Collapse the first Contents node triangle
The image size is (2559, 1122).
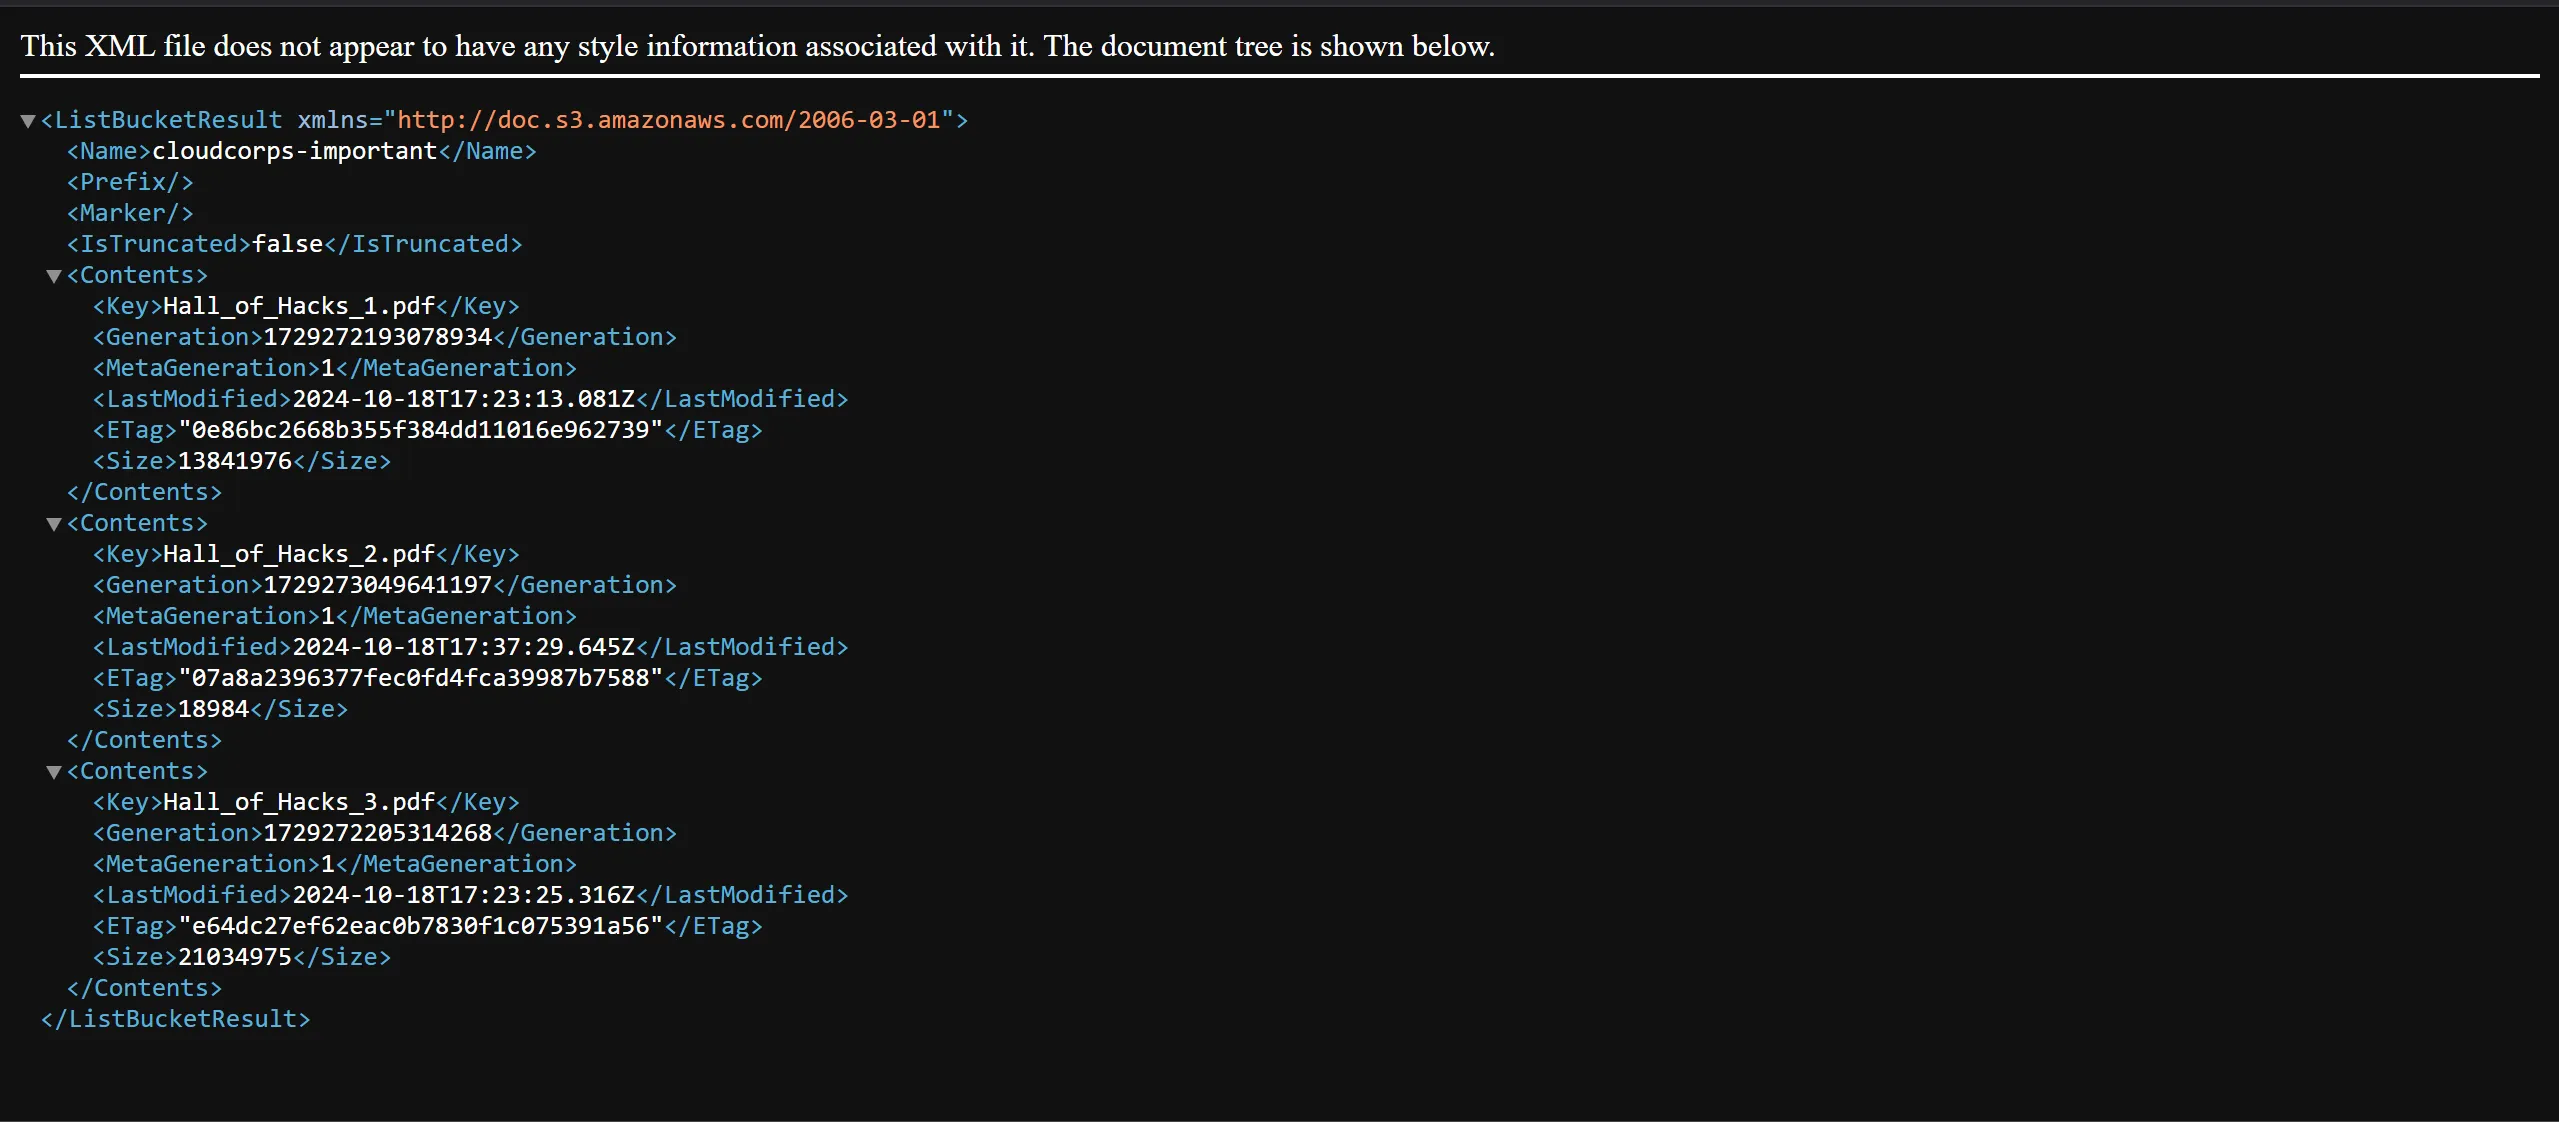tap(54, 276)
